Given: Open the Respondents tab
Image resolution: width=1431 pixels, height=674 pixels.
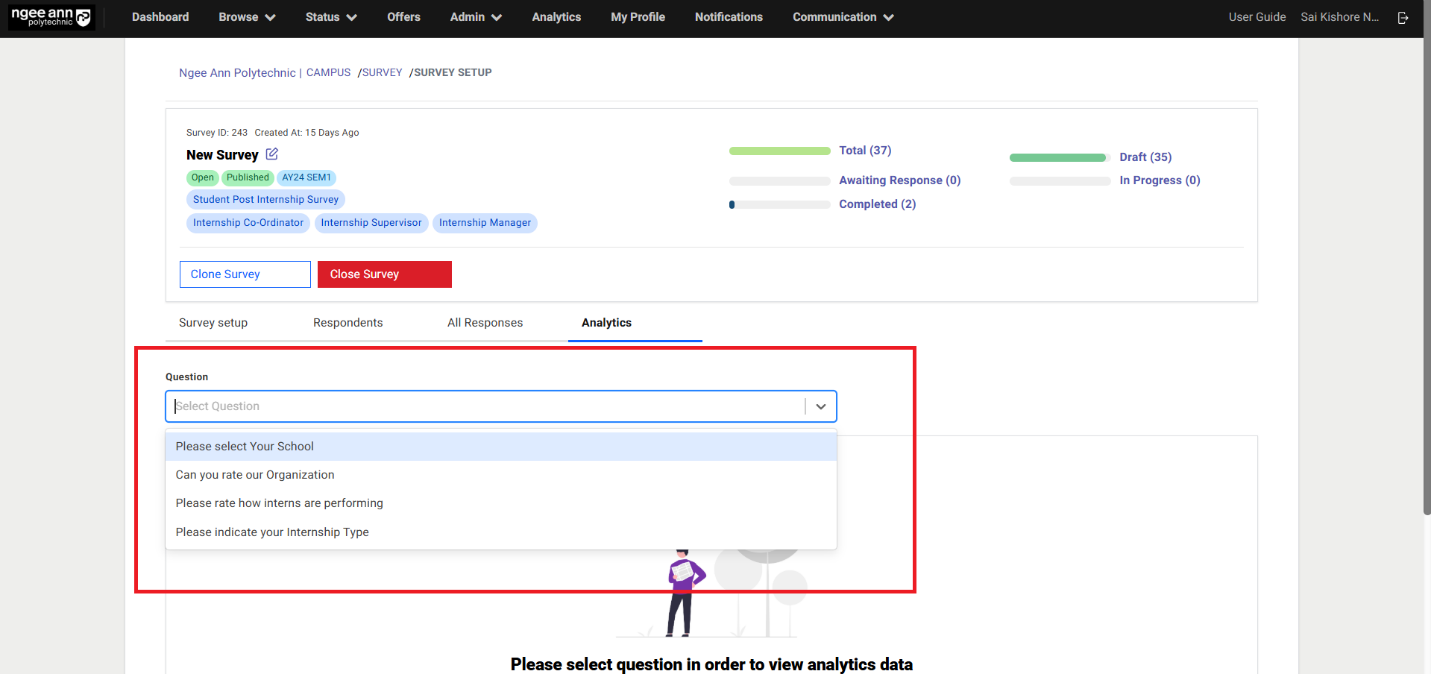Looking at the screenshot, I should point(348,323).
